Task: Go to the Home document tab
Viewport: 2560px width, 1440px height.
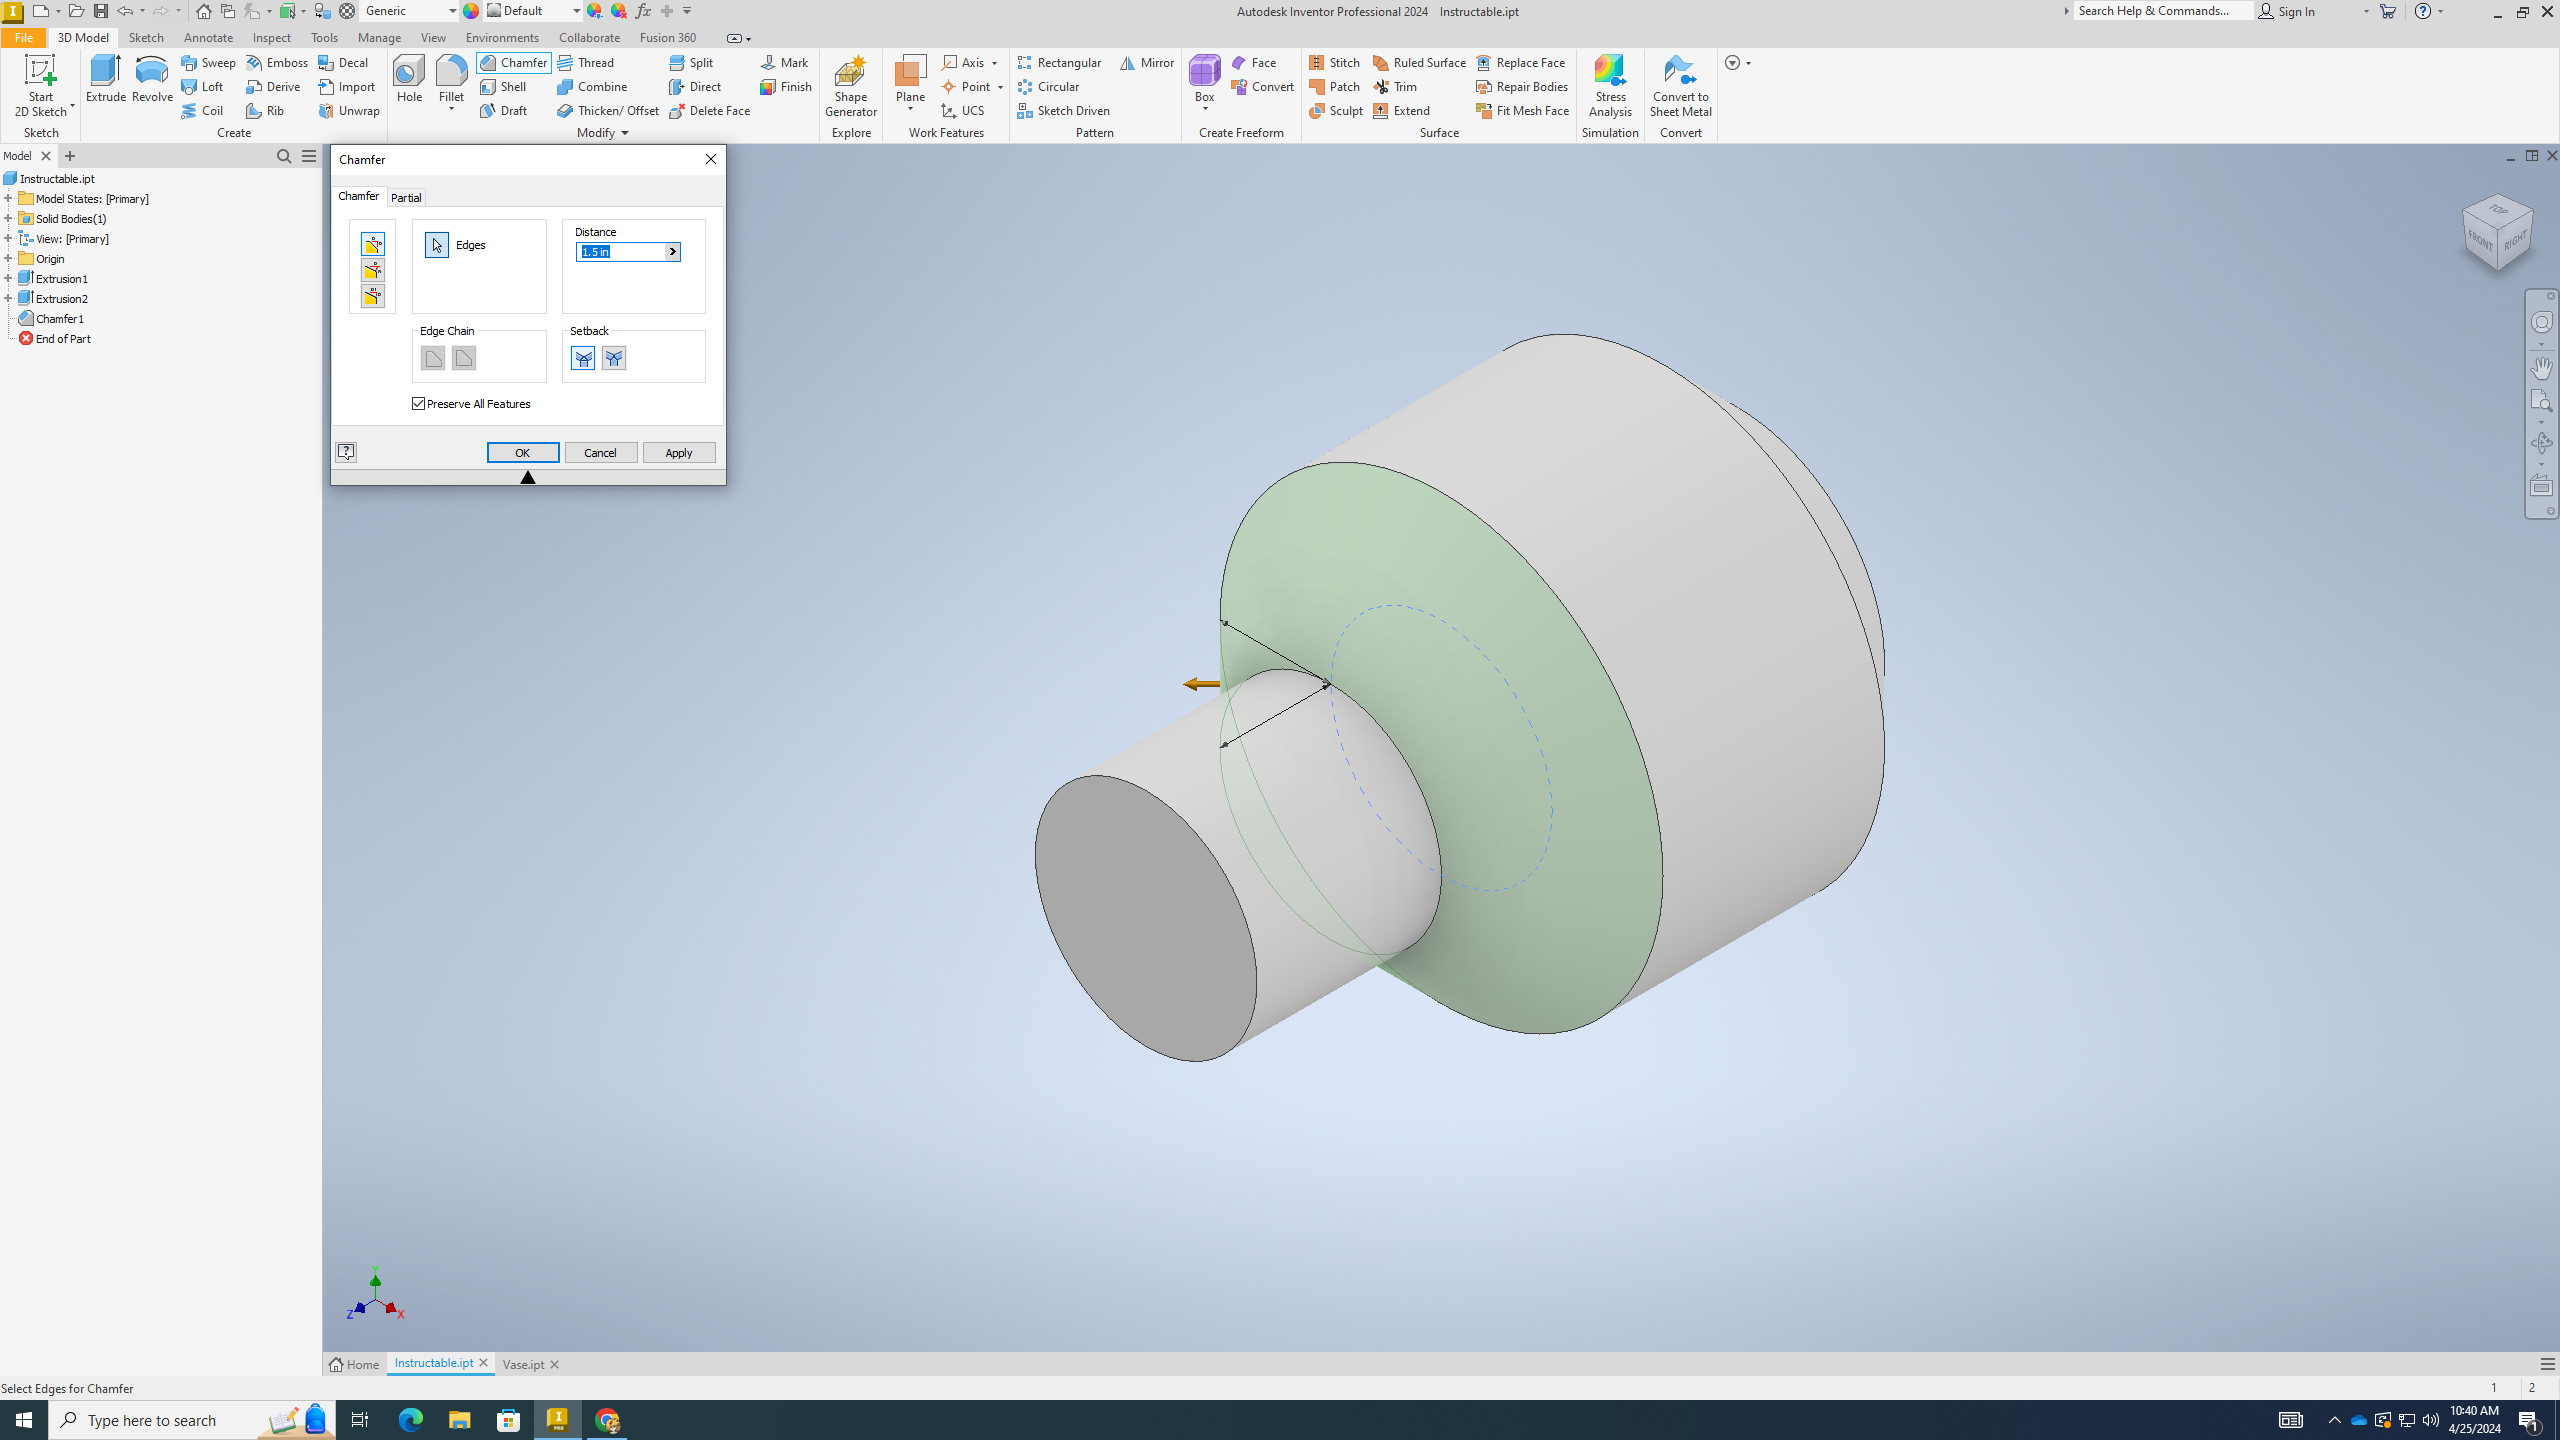Action: point(355,1364)
